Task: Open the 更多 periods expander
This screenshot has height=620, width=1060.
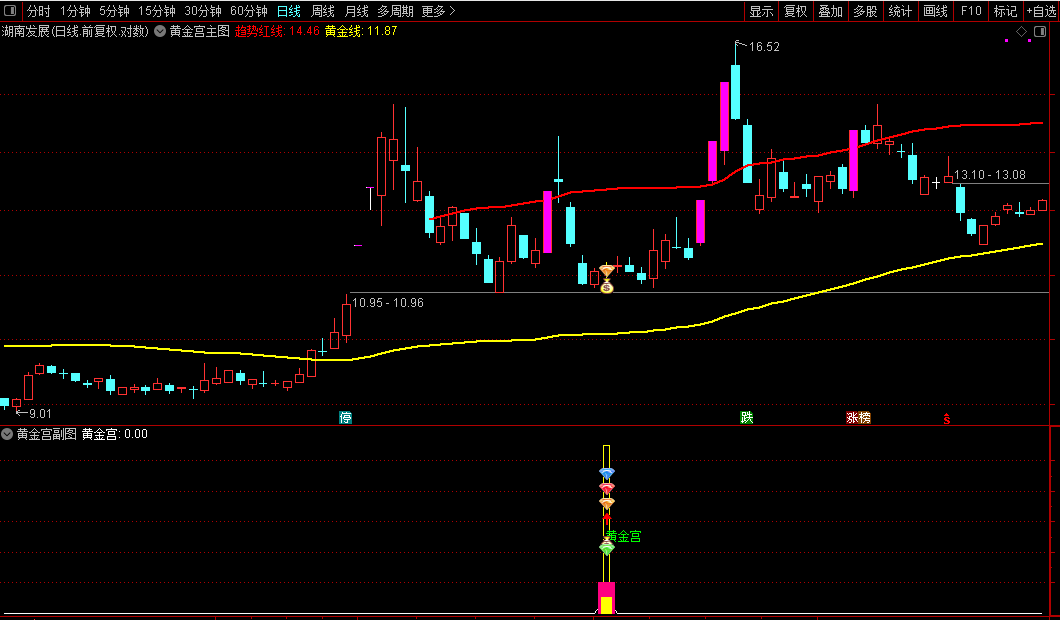Action: [x=438, y=11]
